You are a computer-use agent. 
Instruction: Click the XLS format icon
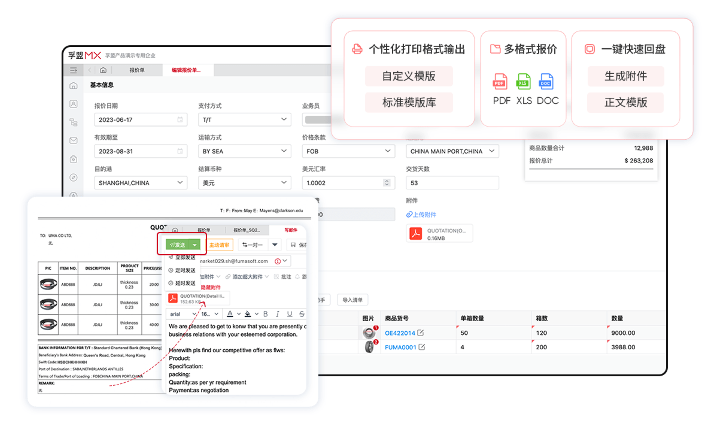[x=524, y=85]
